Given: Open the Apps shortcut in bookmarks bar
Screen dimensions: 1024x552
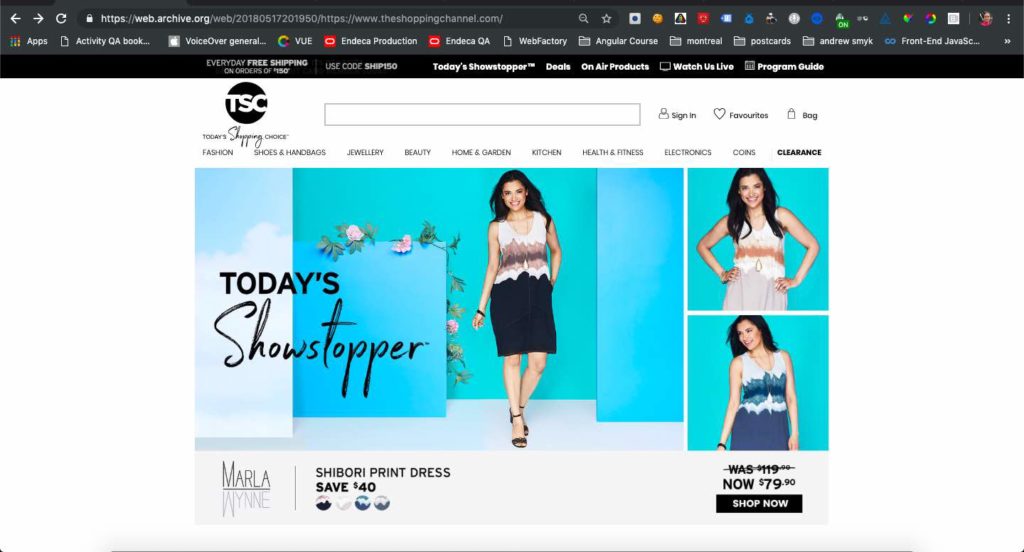Looking at the screenshot, I should [29, 41].
